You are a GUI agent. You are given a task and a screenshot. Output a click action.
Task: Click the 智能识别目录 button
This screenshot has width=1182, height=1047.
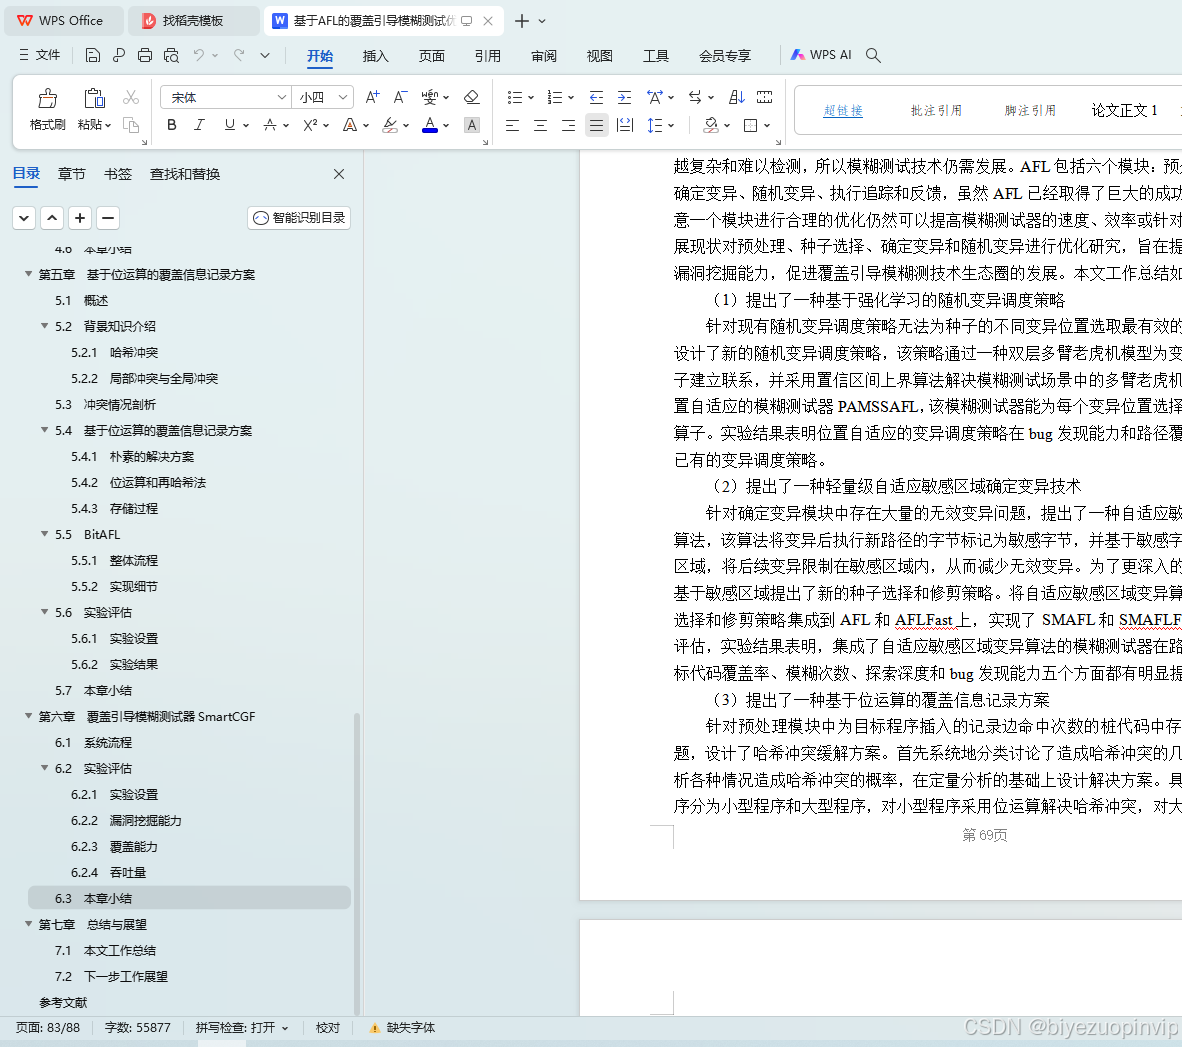coord(298,218)
